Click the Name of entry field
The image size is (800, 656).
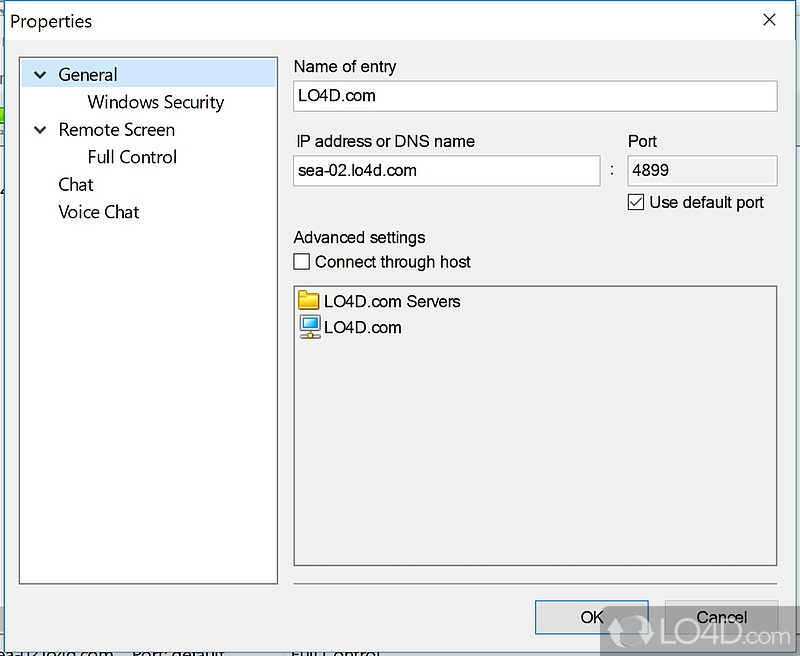click(x=535, y=96)
